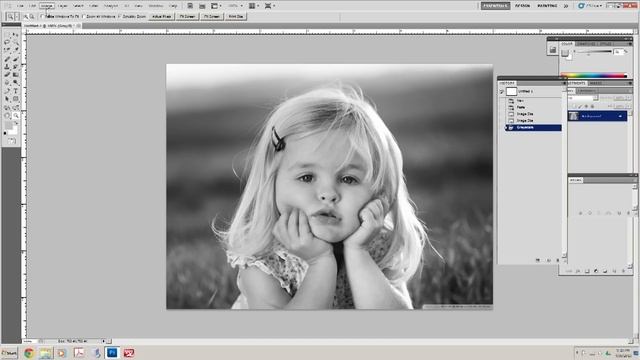Switch to the Channels tab
Viewport: 640px width, 360px height.
point(587,91)
